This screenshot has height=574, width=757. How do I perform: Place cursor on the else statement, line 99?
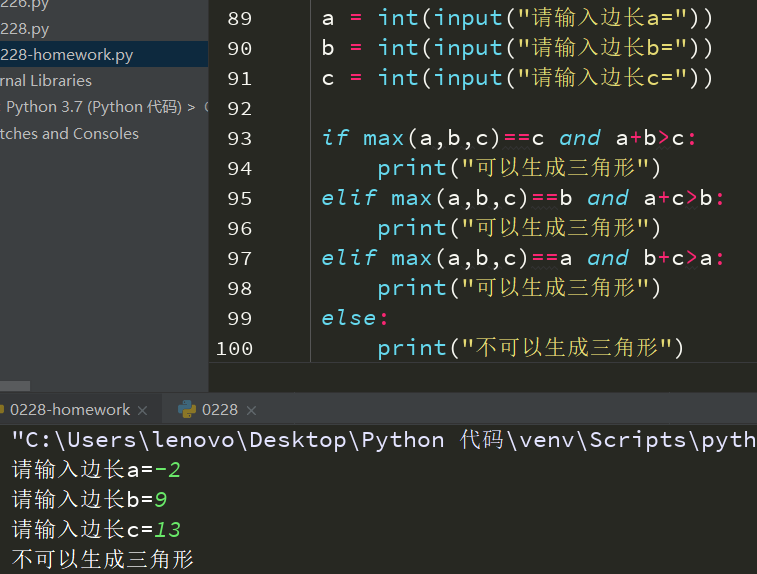point(348,318)
